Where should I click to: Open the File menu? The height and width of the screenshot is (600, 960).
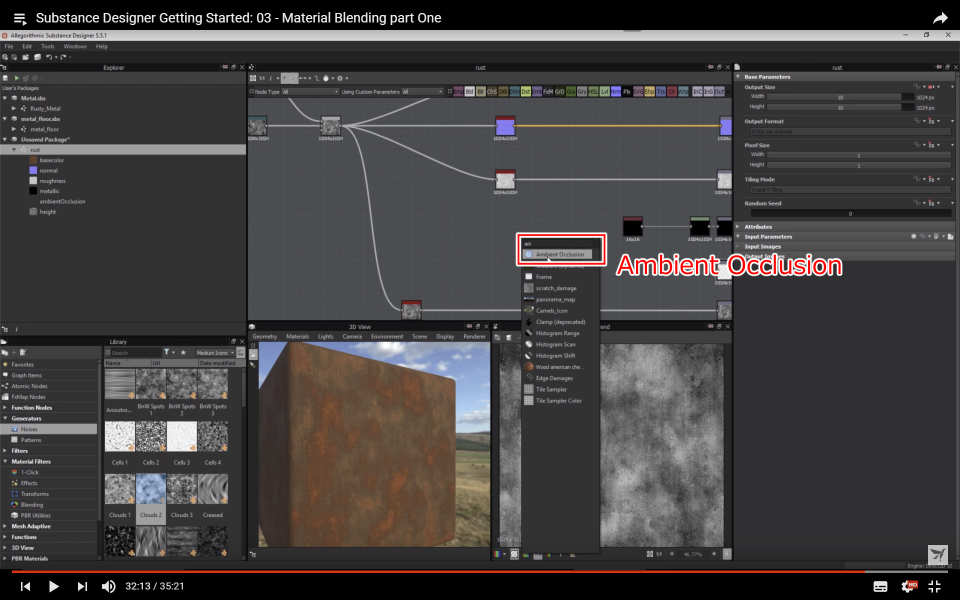coord(9,47)
